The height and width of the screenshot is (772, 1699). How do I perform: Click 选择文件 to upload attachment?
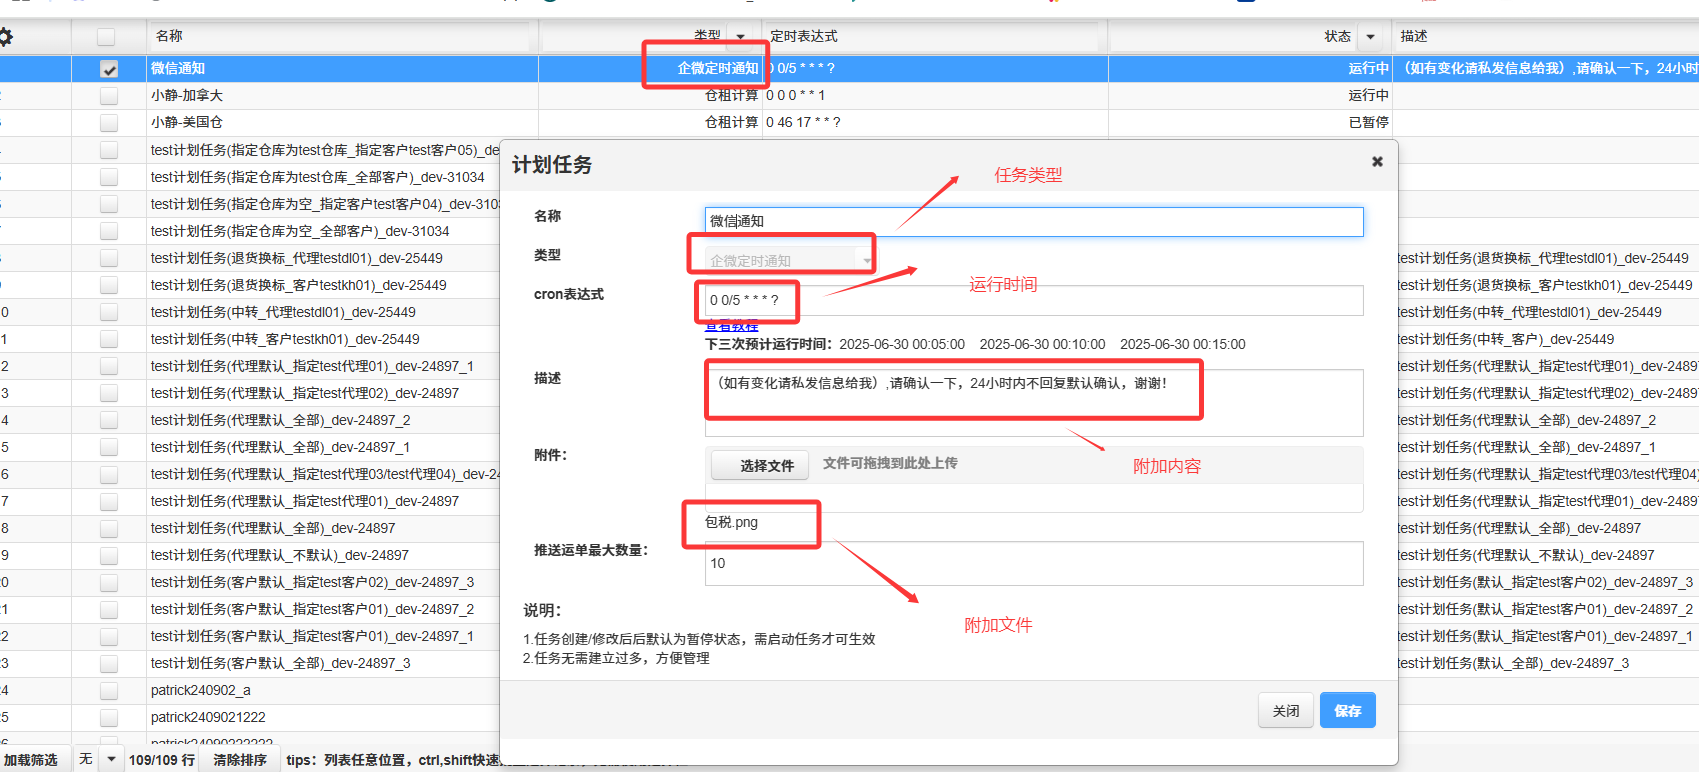tap(766, 465)
